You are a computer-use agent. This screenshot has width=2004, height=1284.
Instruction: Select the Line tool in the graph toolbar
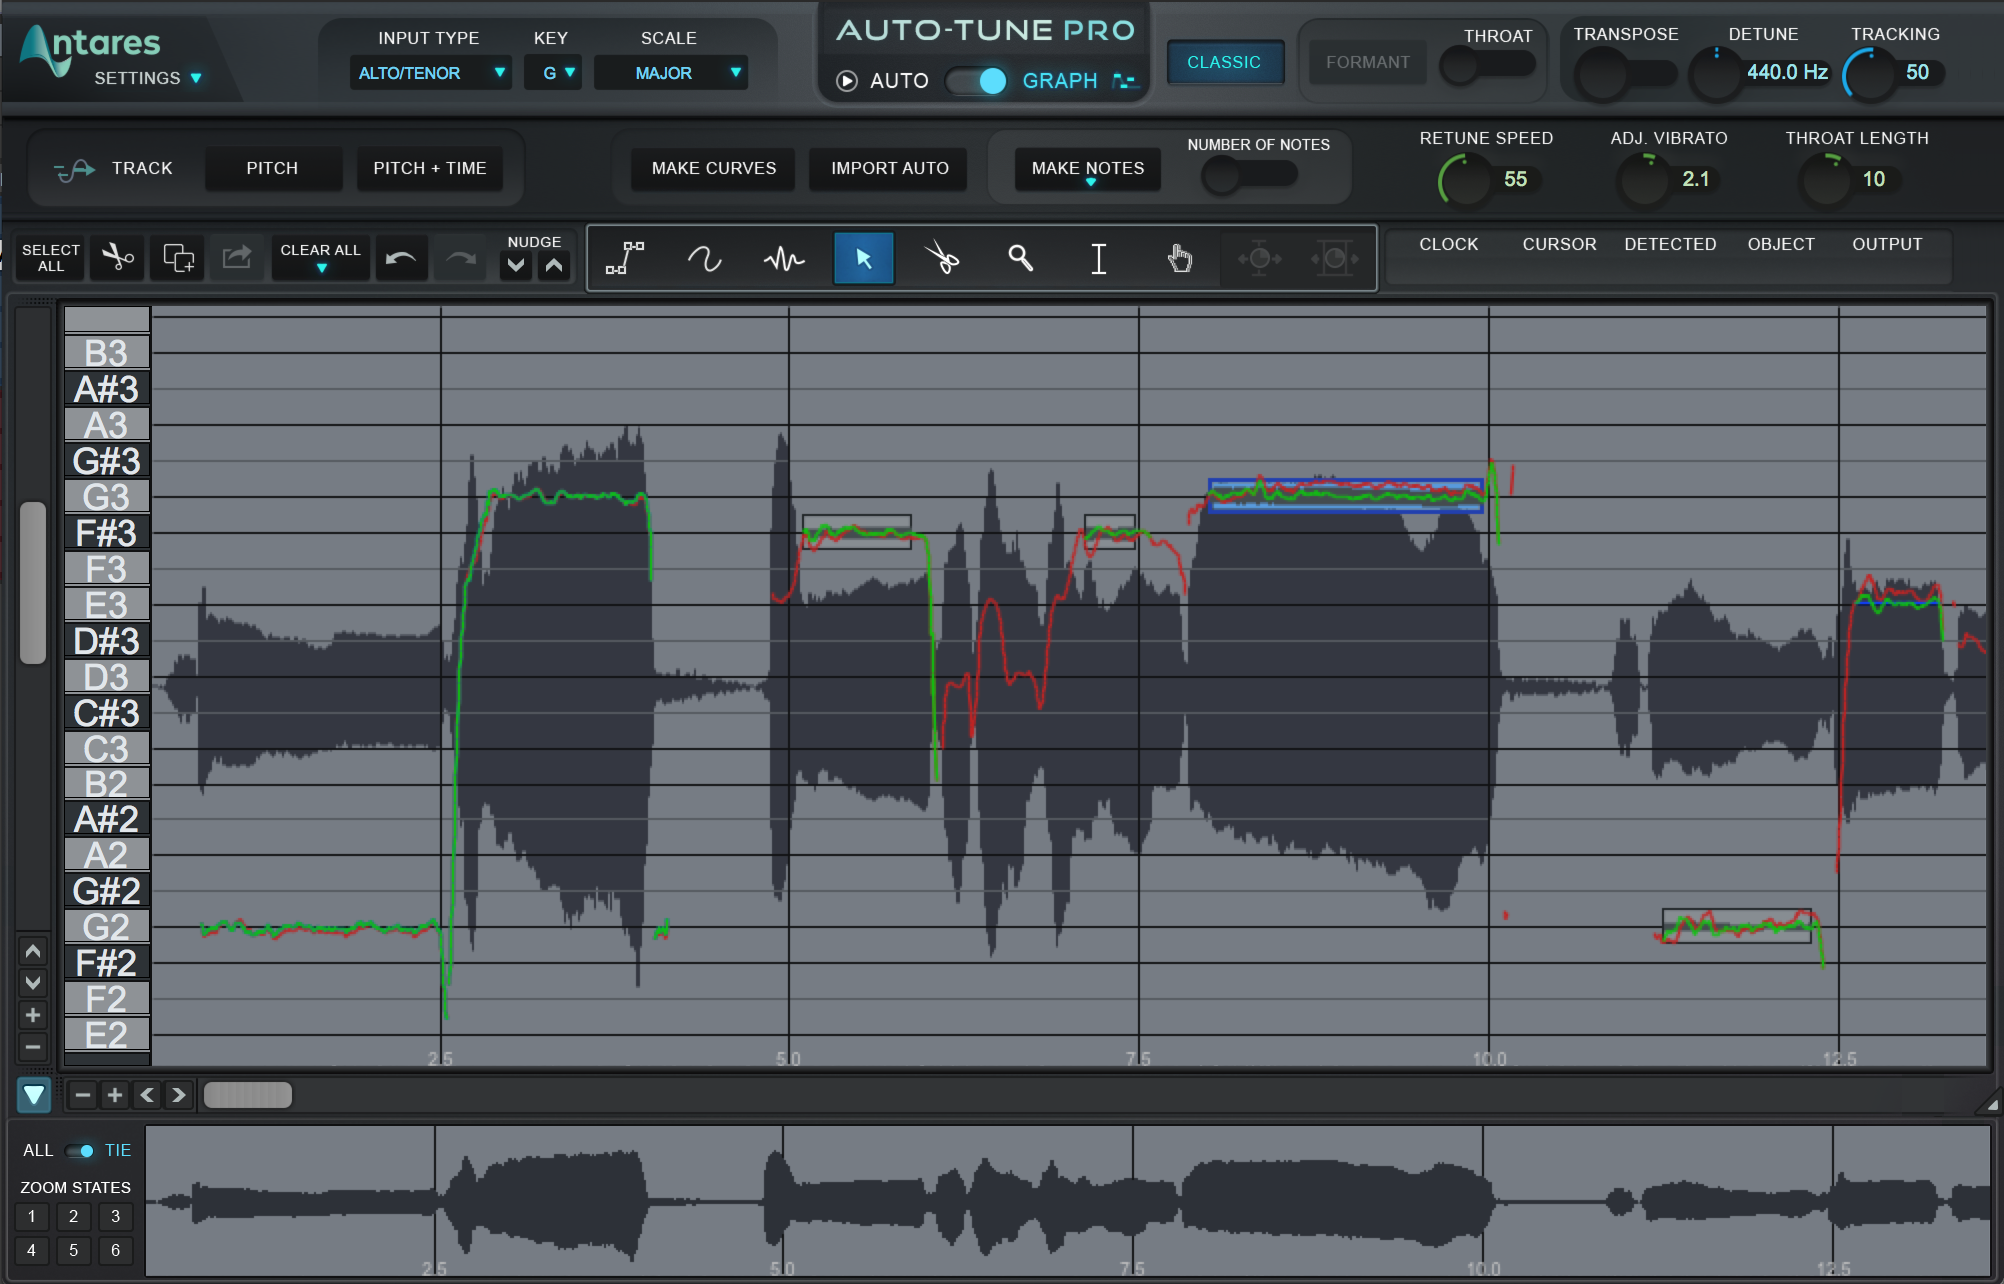[625, 258]
